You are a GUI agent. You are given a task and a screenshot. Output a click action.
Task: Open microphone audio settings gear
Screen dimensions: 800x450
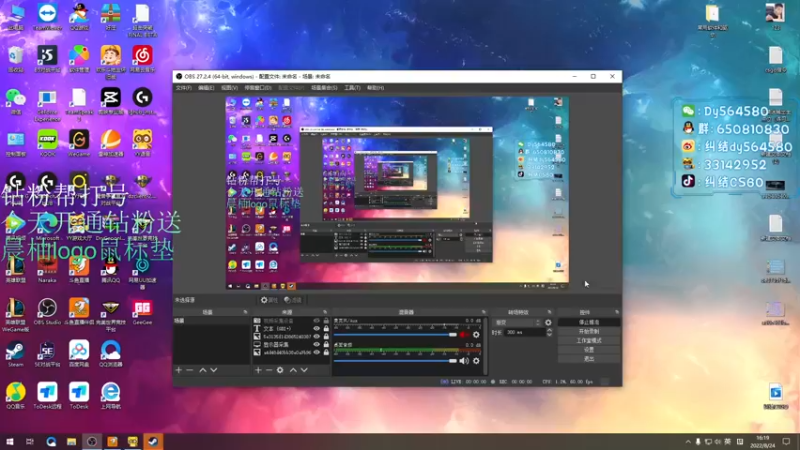[476, 335]
